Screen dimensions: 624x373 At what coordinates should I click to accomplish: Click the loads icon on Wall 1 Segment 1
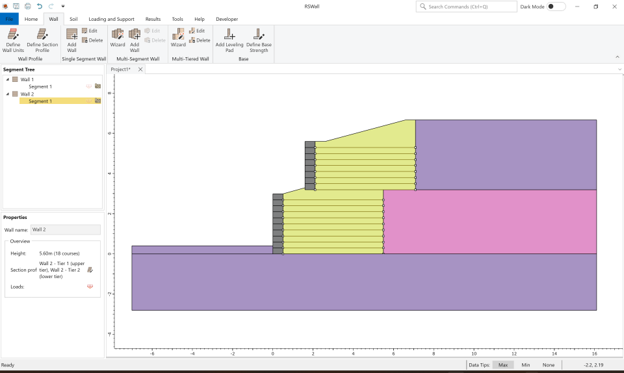(89, 86)
